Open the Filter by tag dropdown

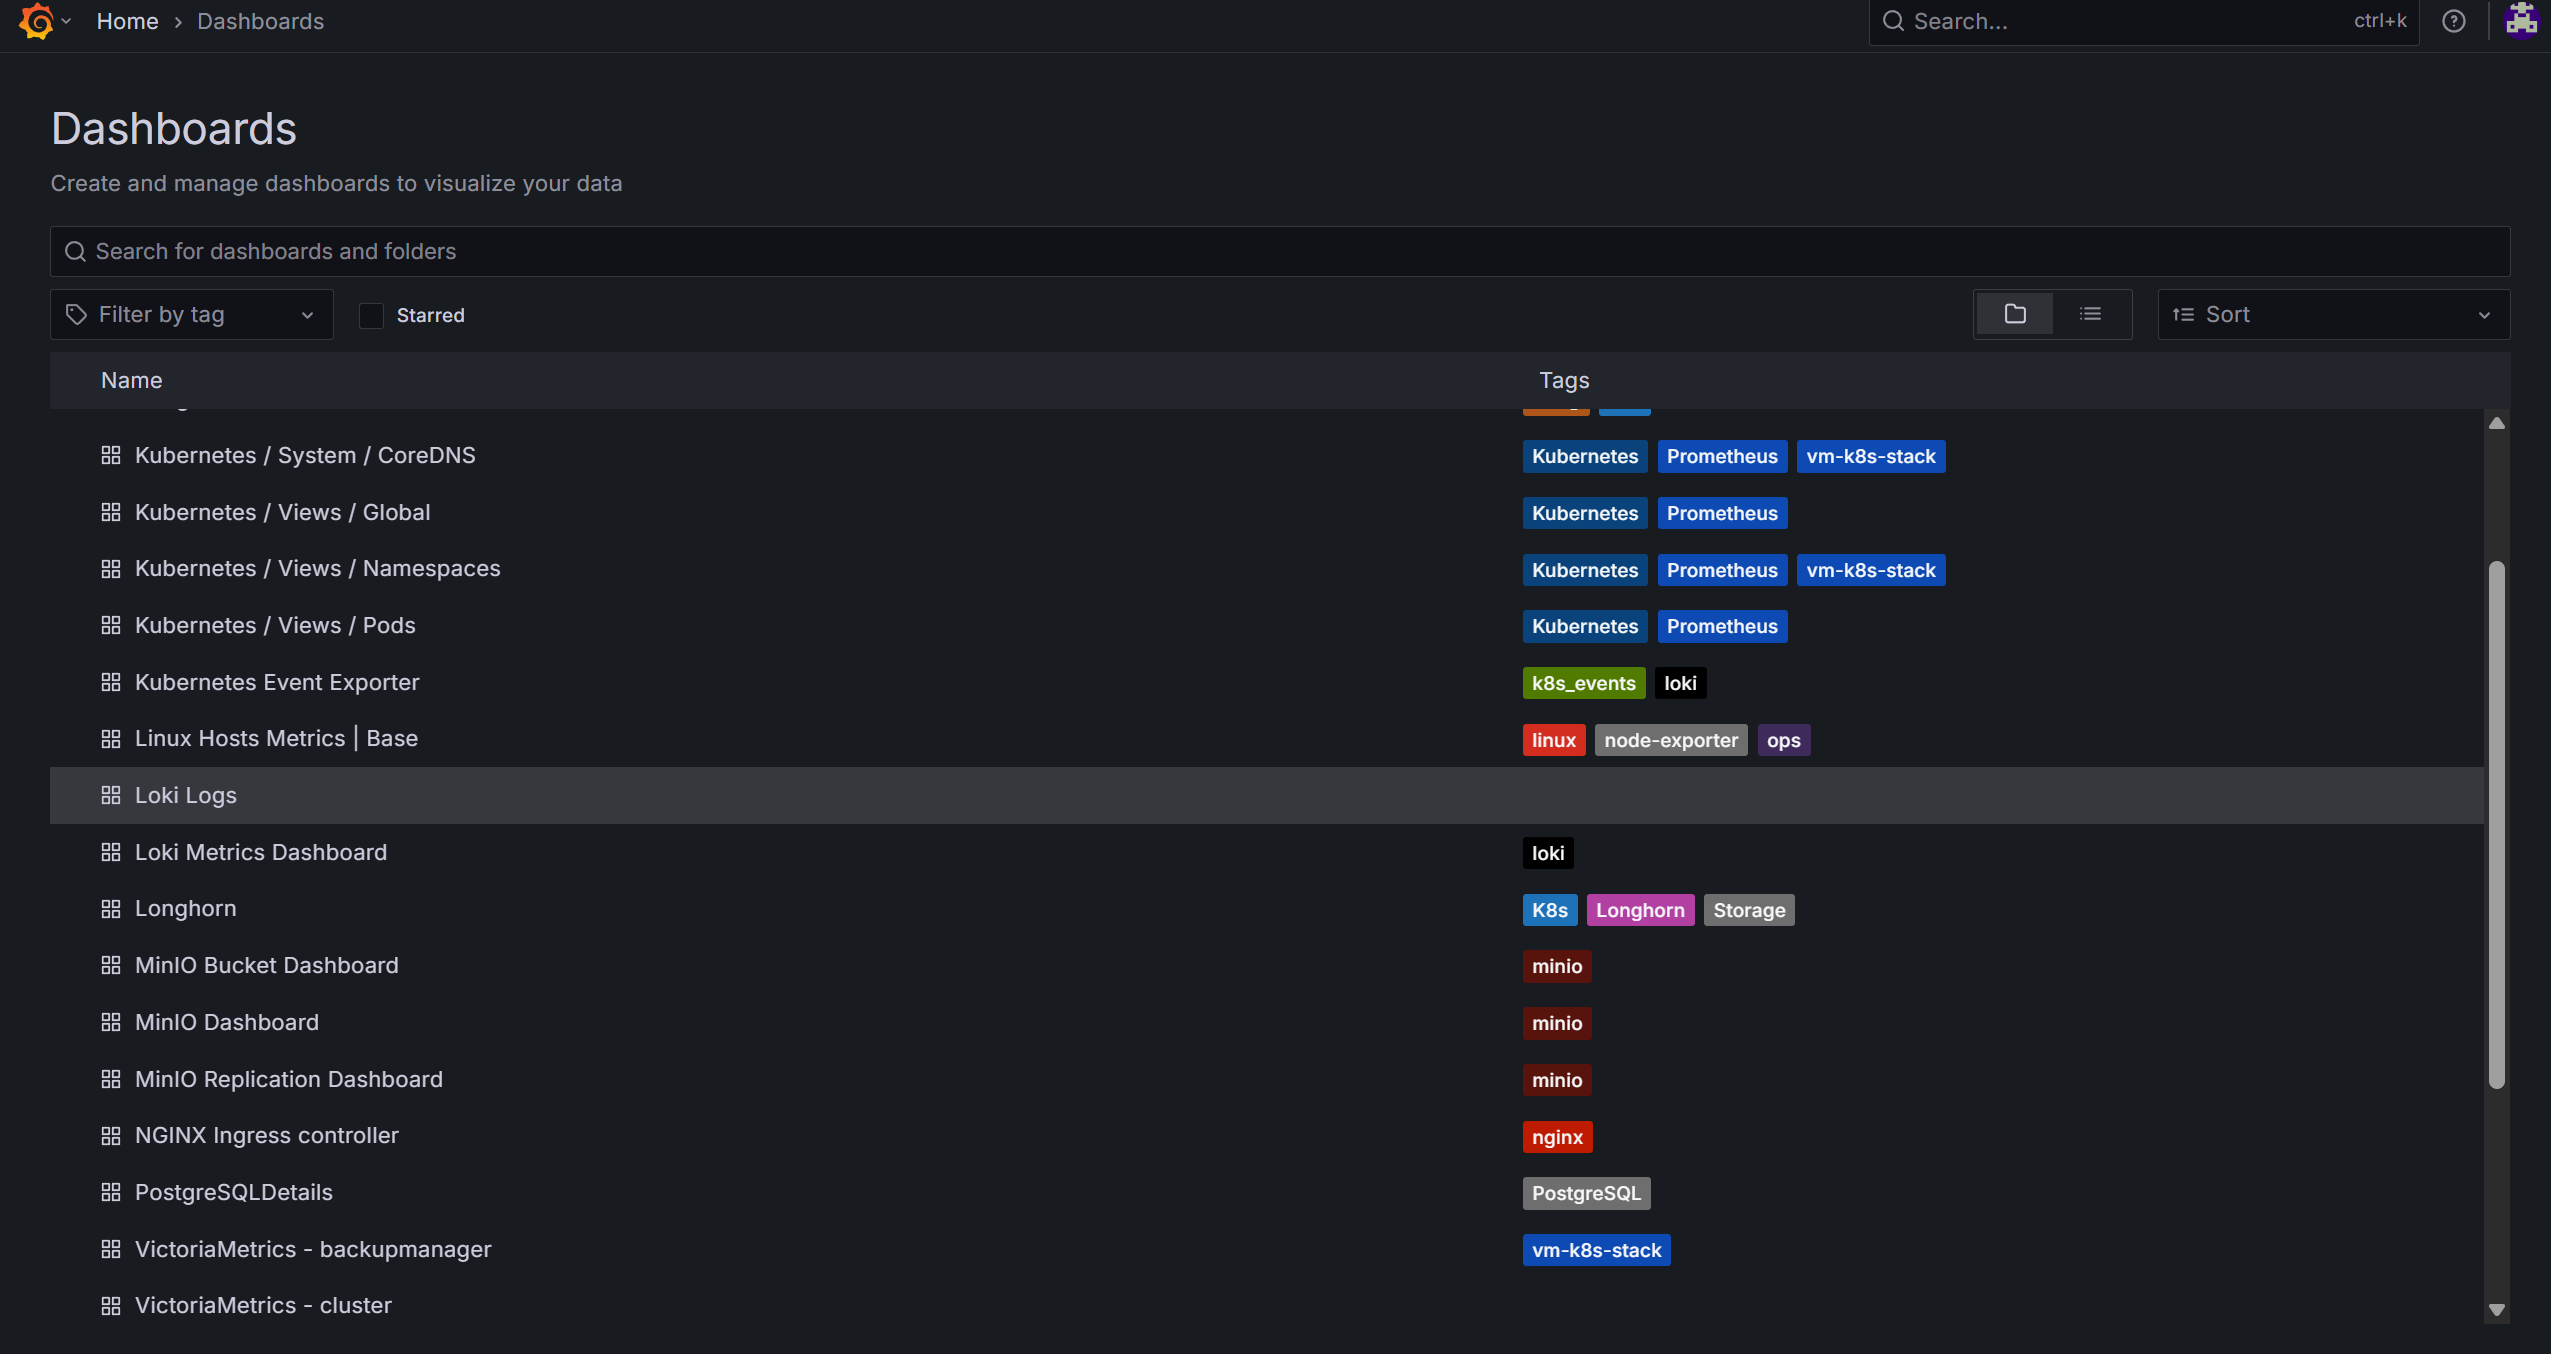tap(191, 314)
